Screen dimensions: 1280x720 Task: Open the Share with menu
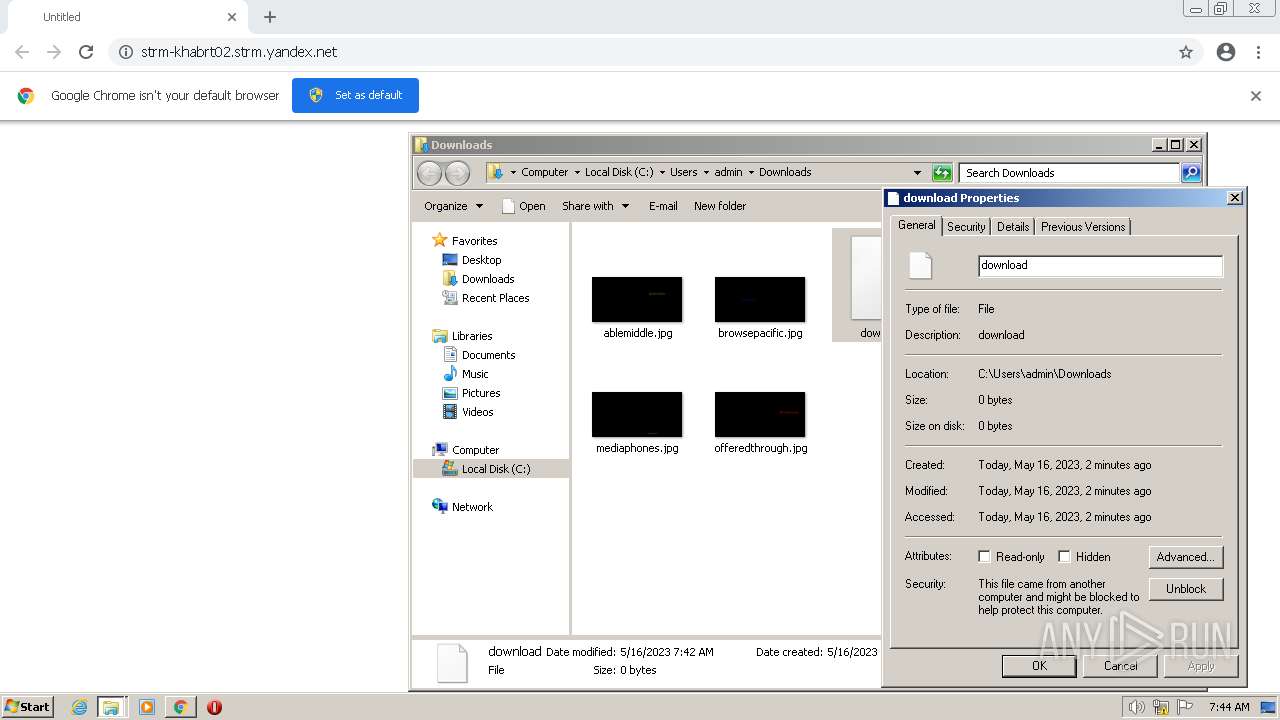(x=595, y=206)
